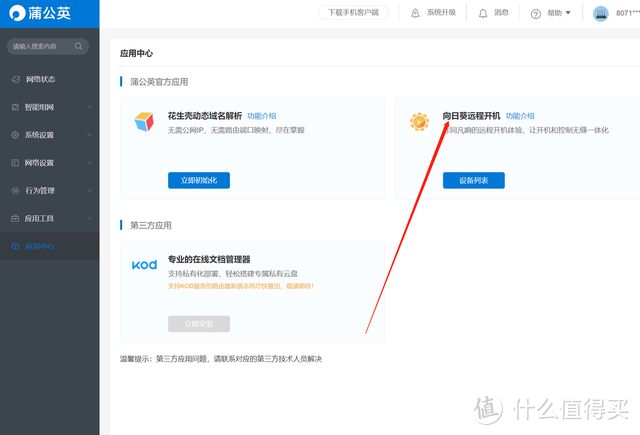Click the 系统设置 gear icon
The width and height of the screenshot is (640, 435).
pos(15,135)
